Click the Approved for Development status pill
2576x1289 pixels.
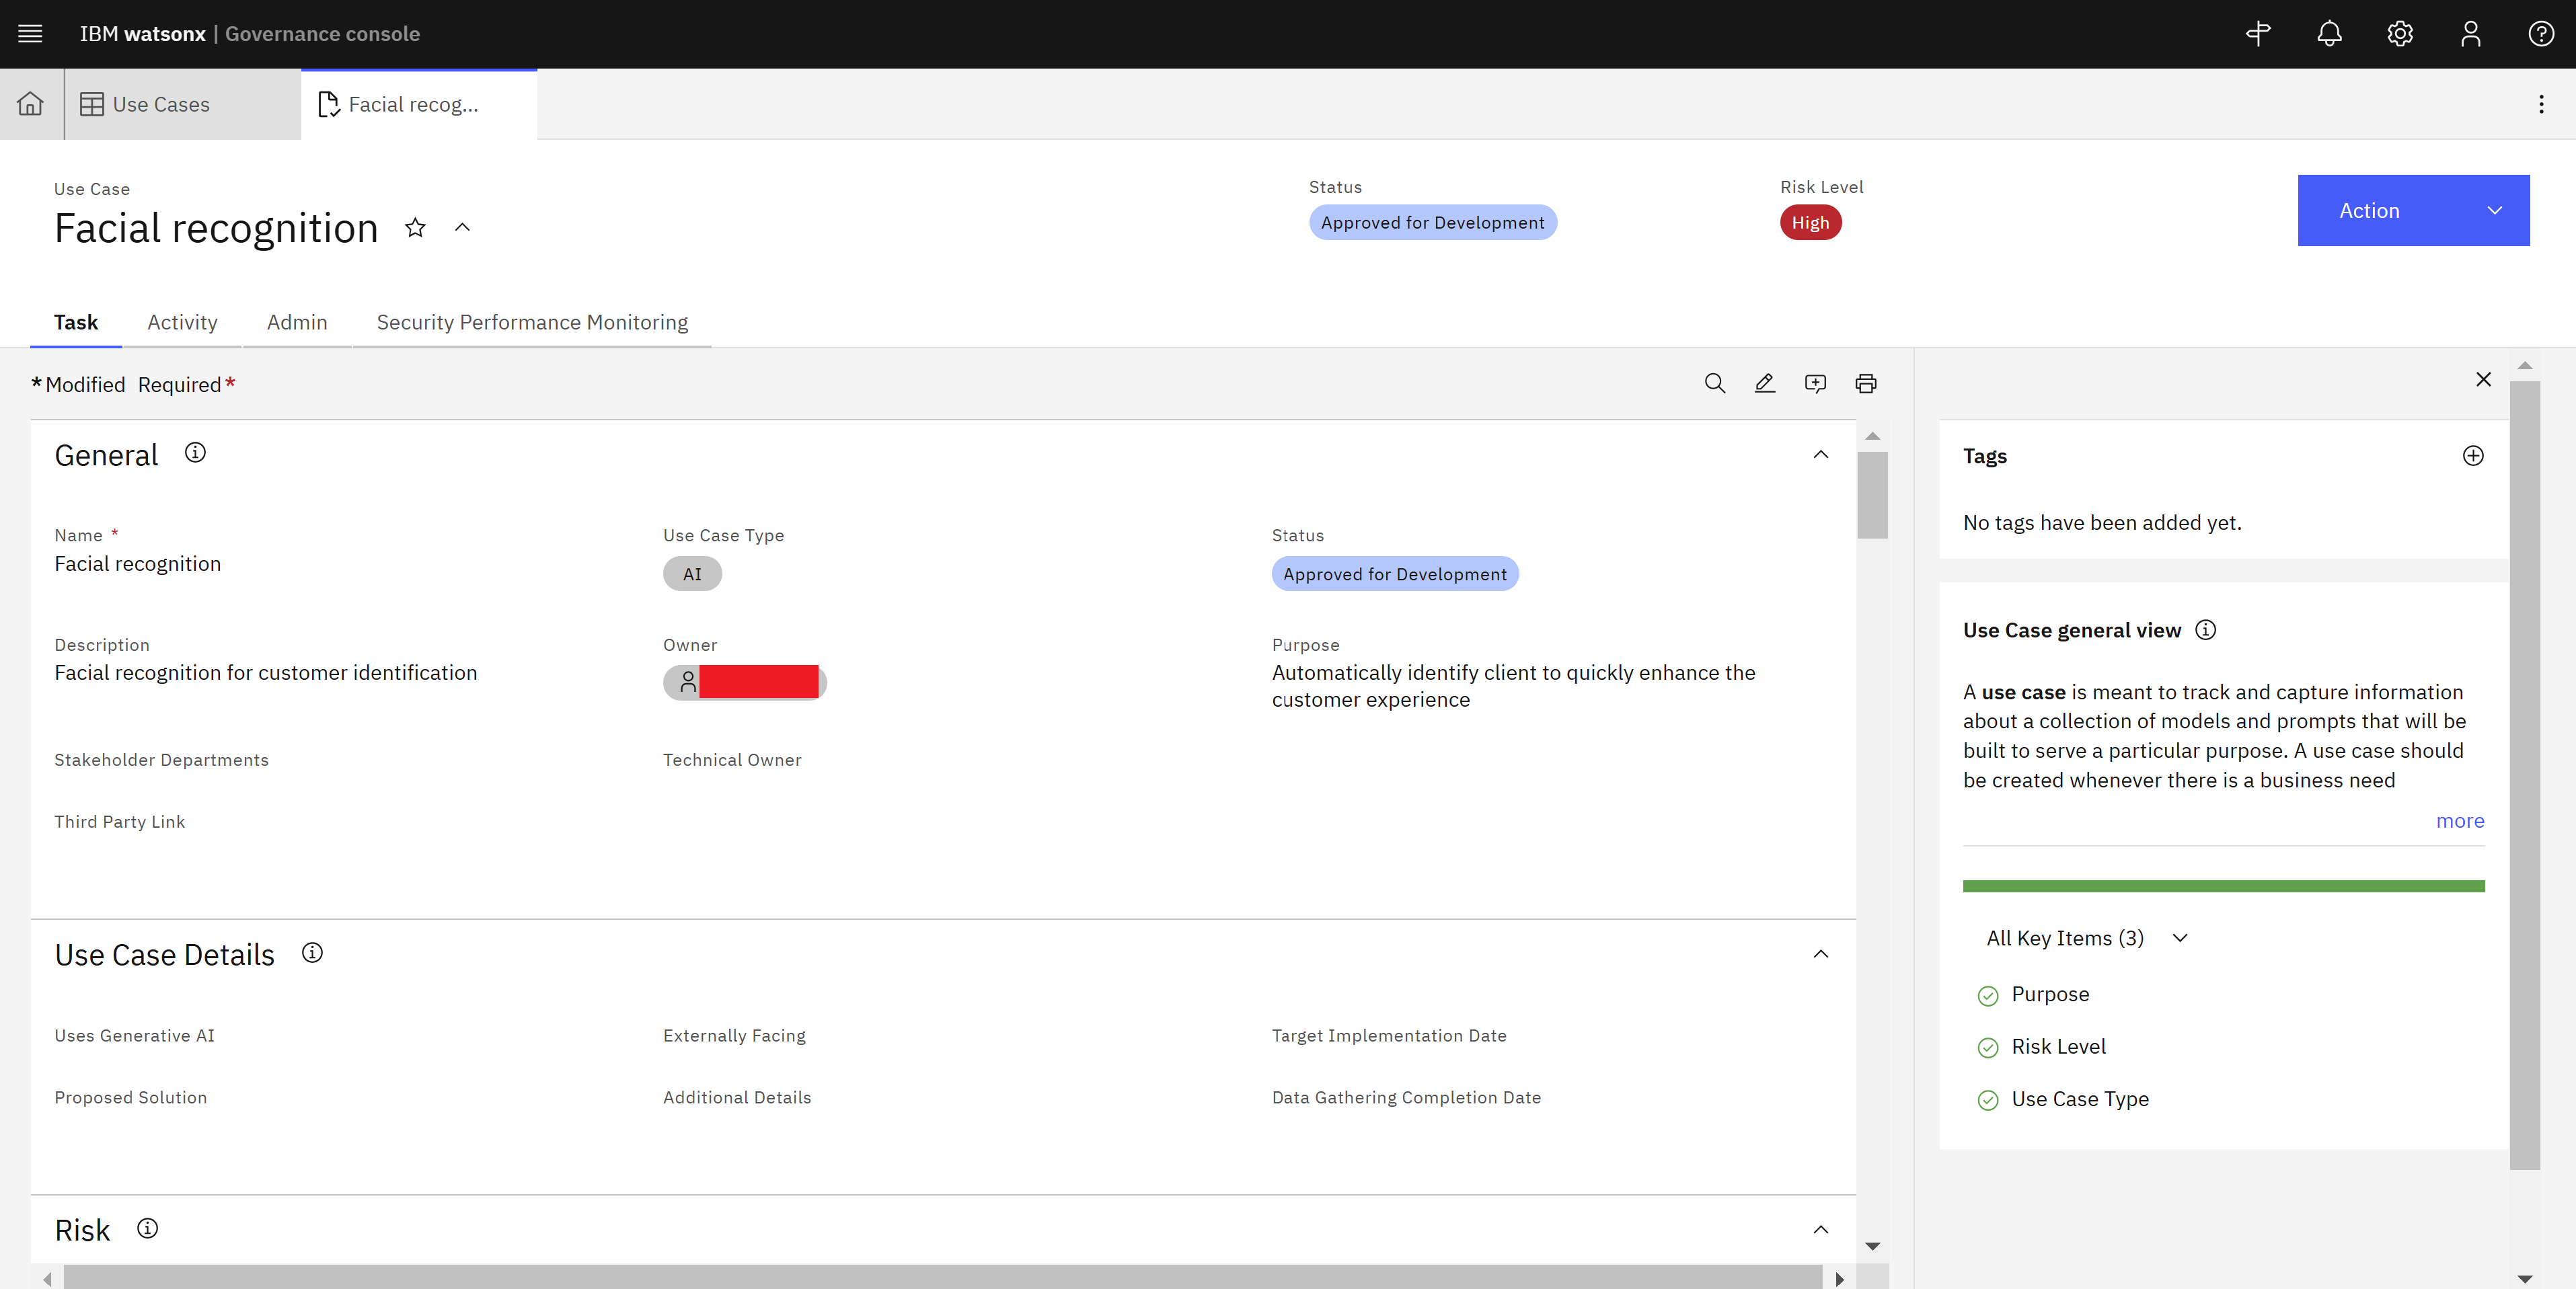[x=1432, y=222]
